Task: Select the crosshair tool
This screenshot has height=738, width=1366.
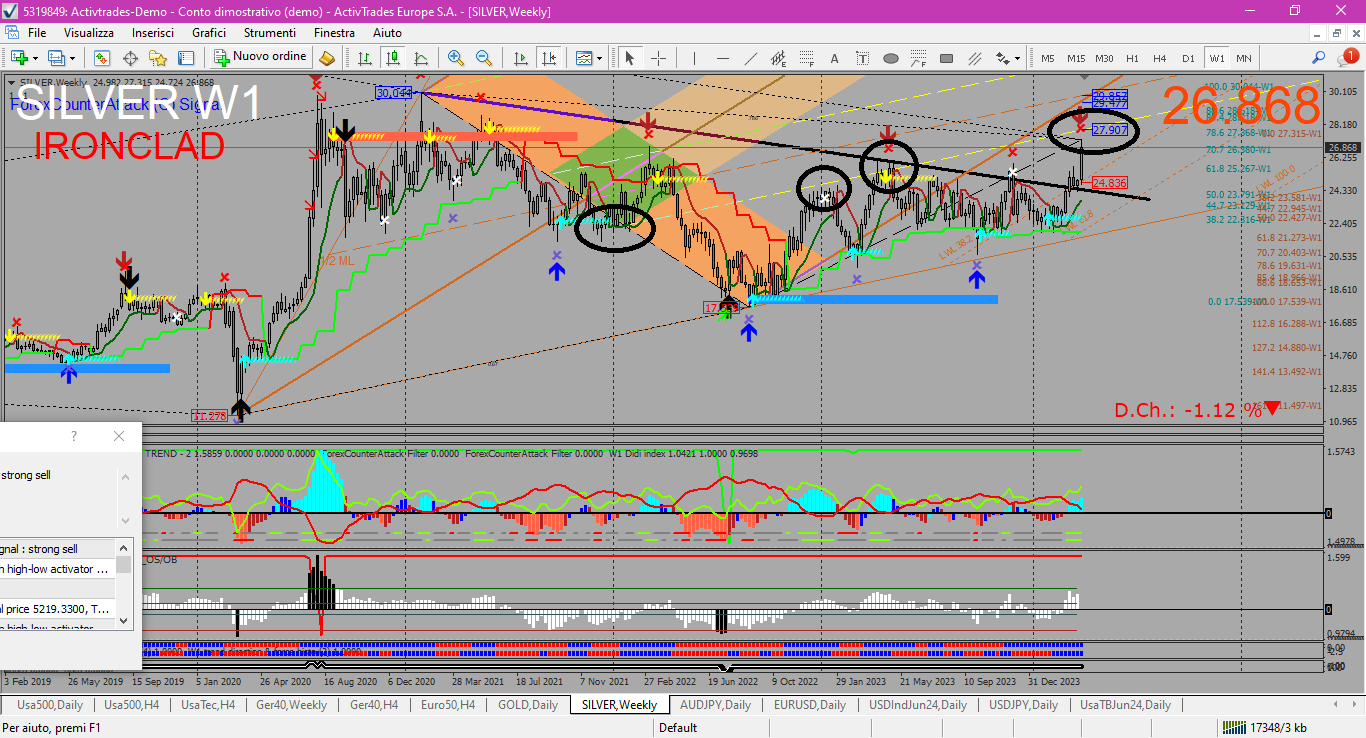Action: tap(658, 58)
